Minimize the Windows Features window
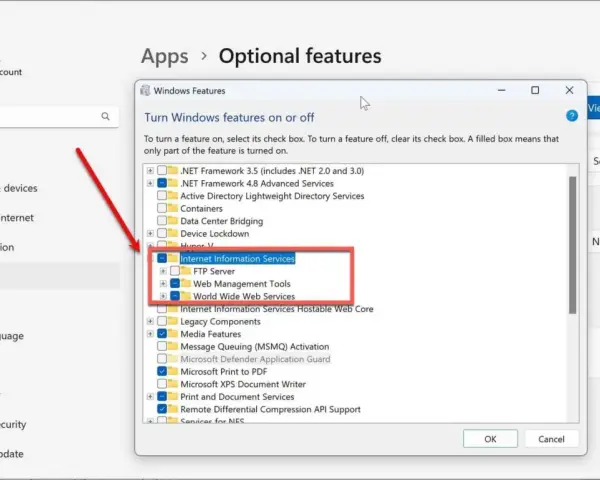The width and height of the screenshot is (600, 480). point(502,90)
